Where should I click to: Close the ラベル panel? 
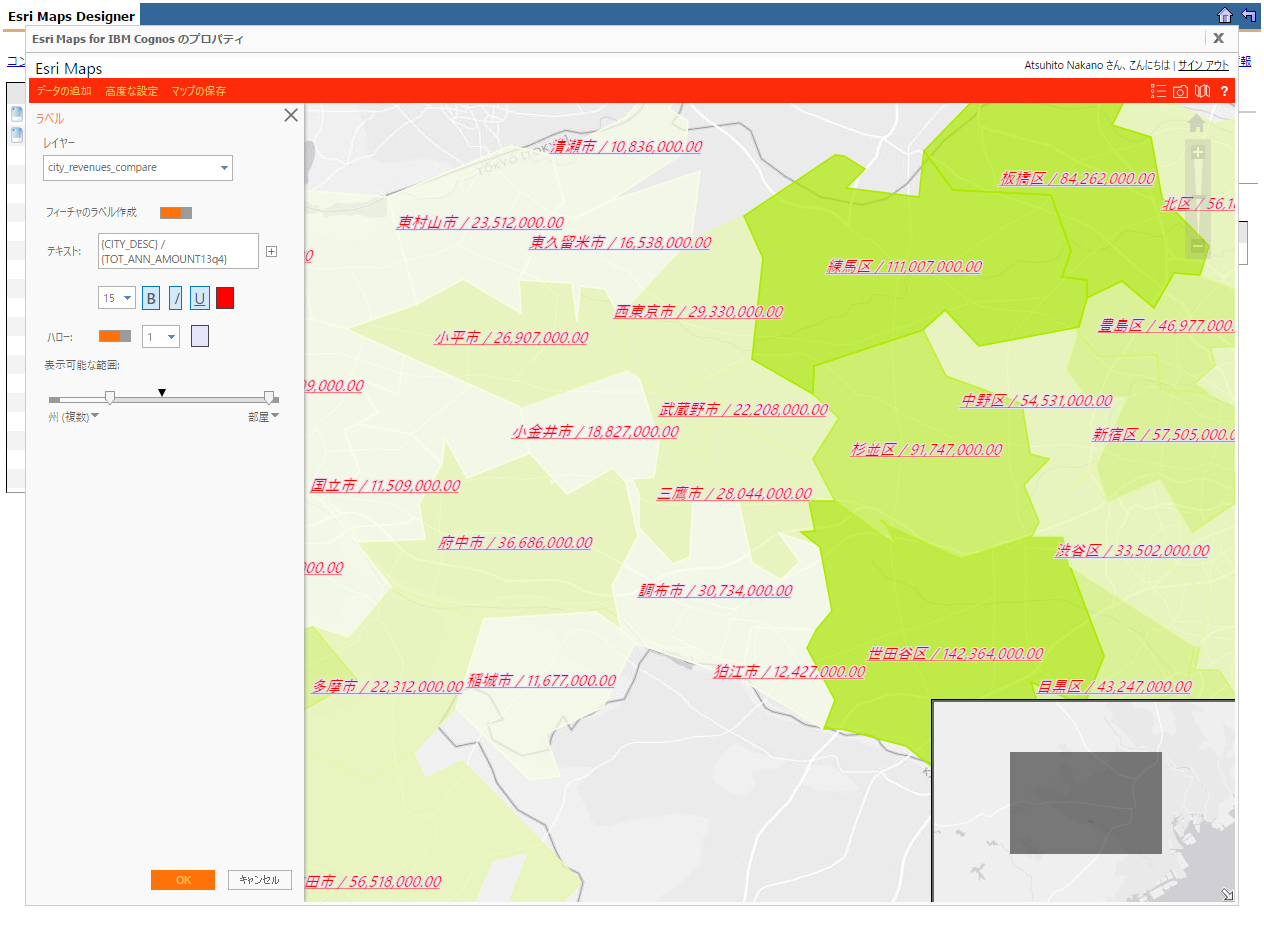(291, 115)
